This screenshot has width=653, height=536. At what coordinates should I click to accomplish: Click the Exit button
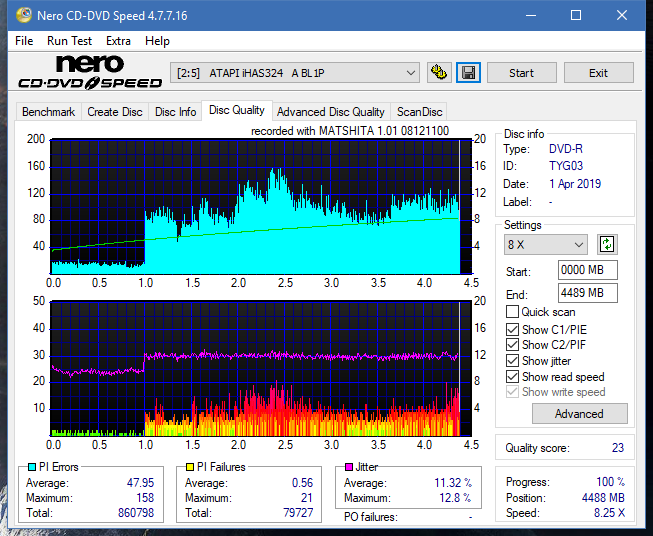tap(598, 73)
